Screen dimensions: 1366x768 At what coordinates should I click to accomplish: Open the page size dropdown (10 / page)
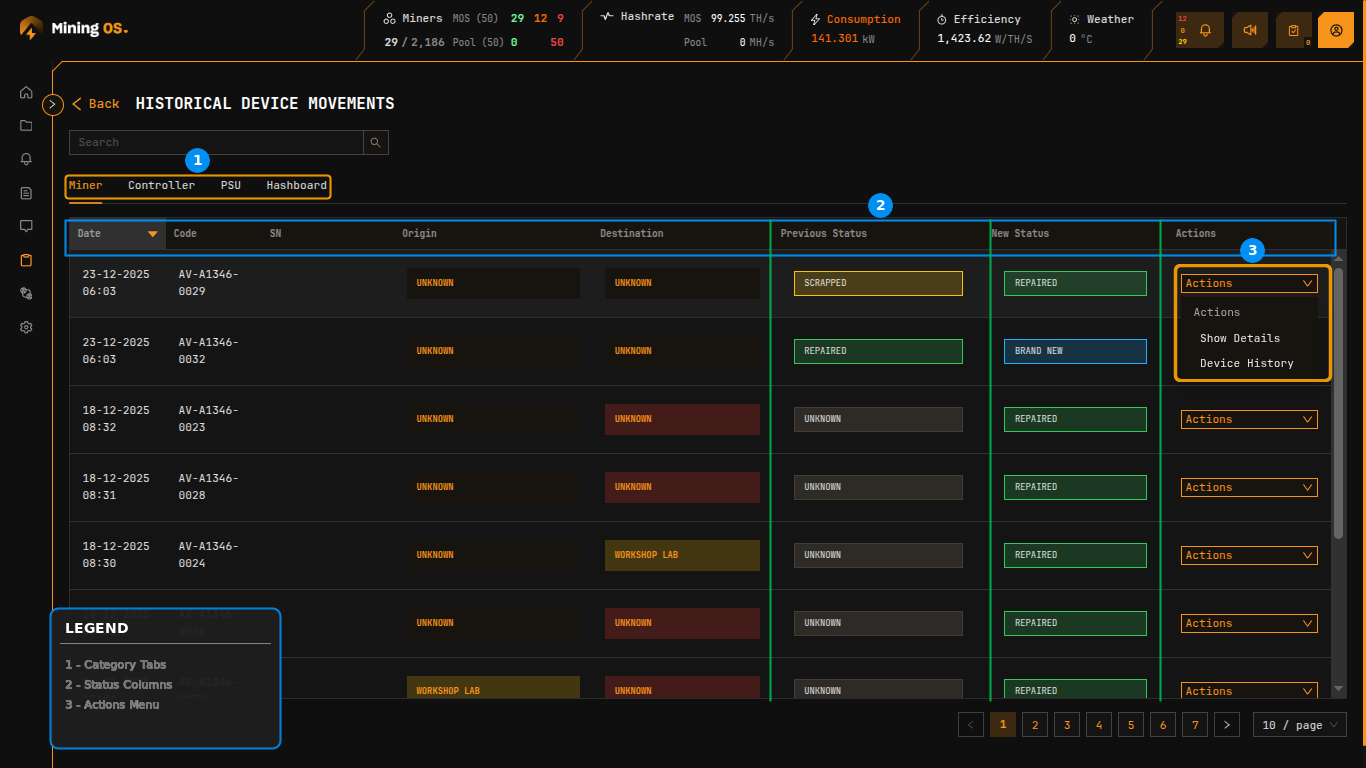coord(1299,725)
